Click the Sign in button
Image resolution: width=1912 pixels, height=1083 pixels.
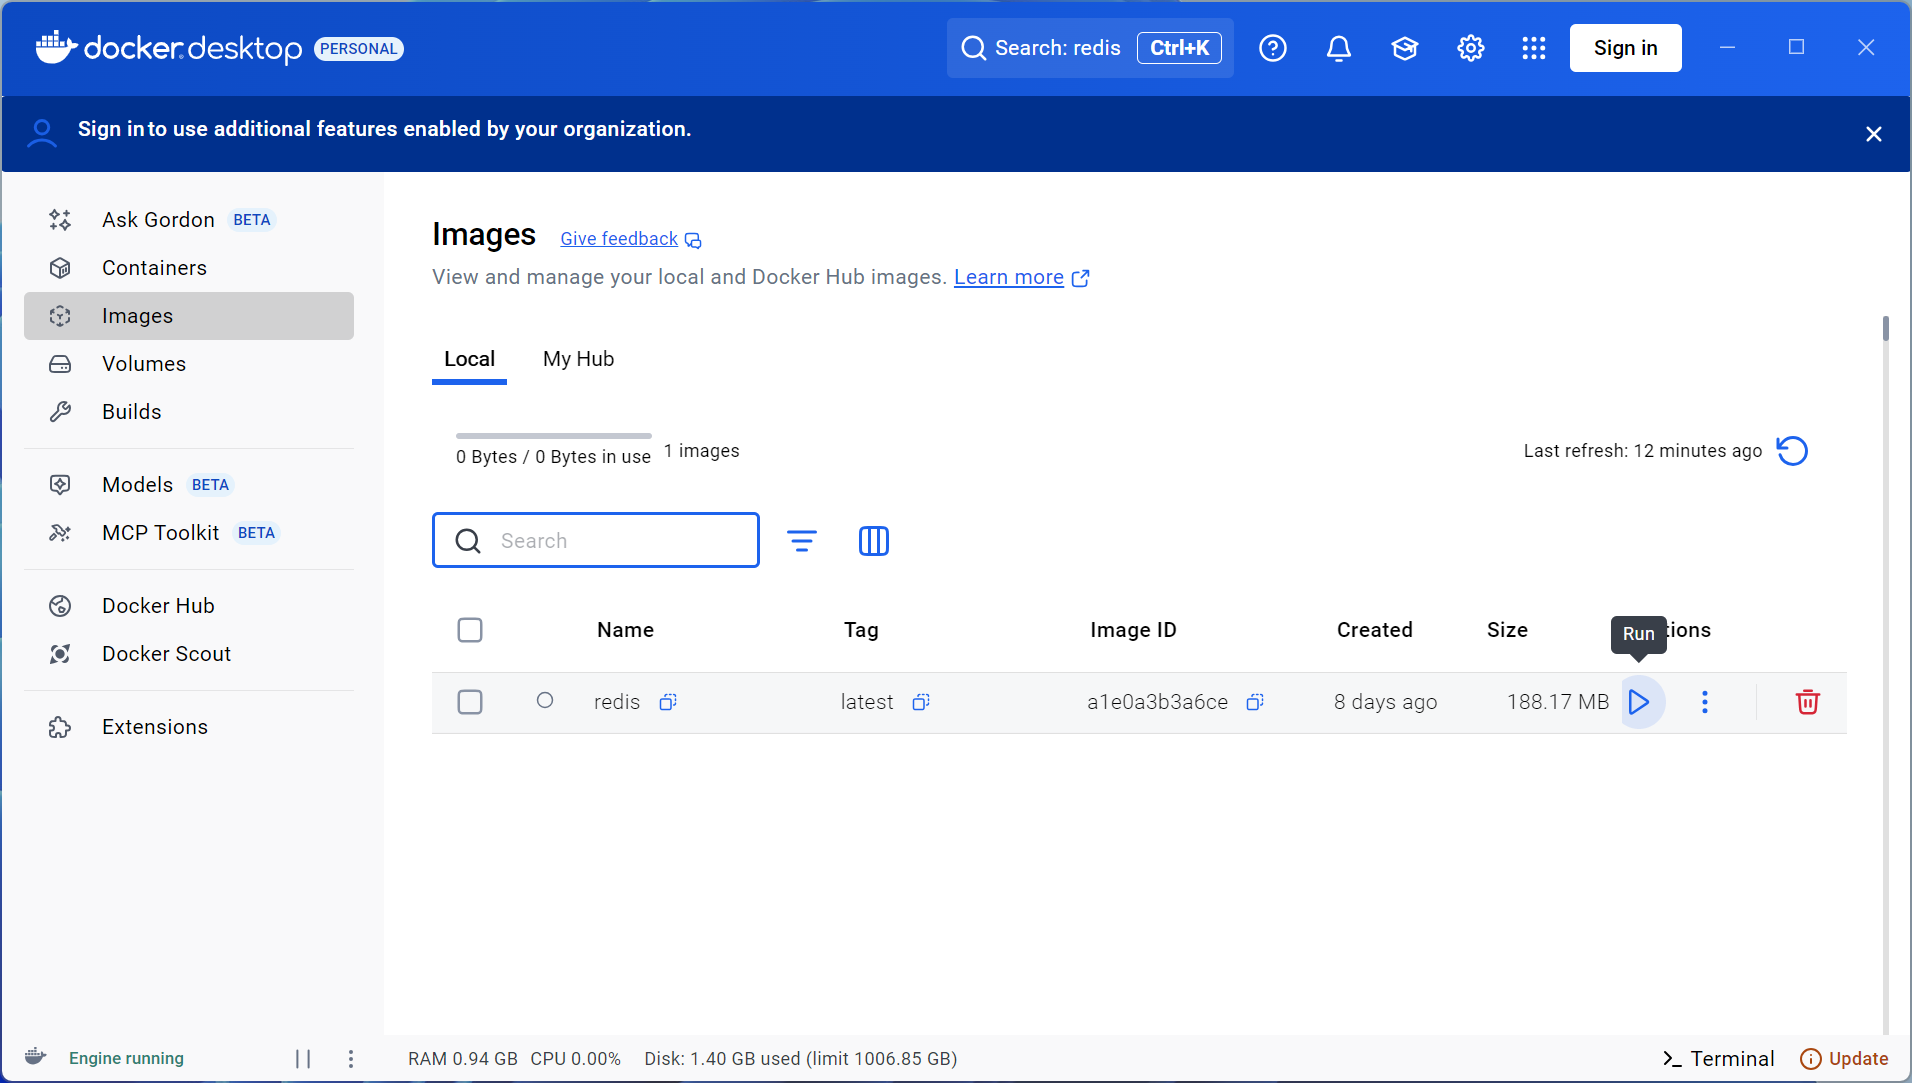pyautogui.click(x=1626, y=48)
